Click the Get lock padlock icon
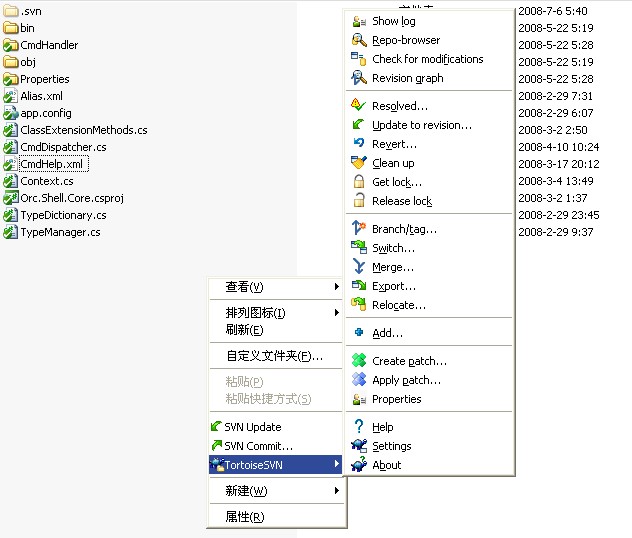The image size is (632, 538). pyautogui.click(x=359, y=182)
